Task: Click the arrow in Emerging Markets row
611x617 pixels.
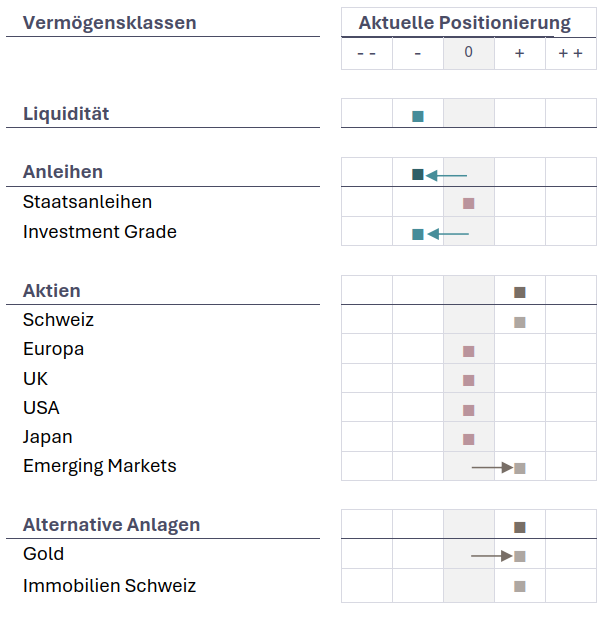Action: (492, 467)
